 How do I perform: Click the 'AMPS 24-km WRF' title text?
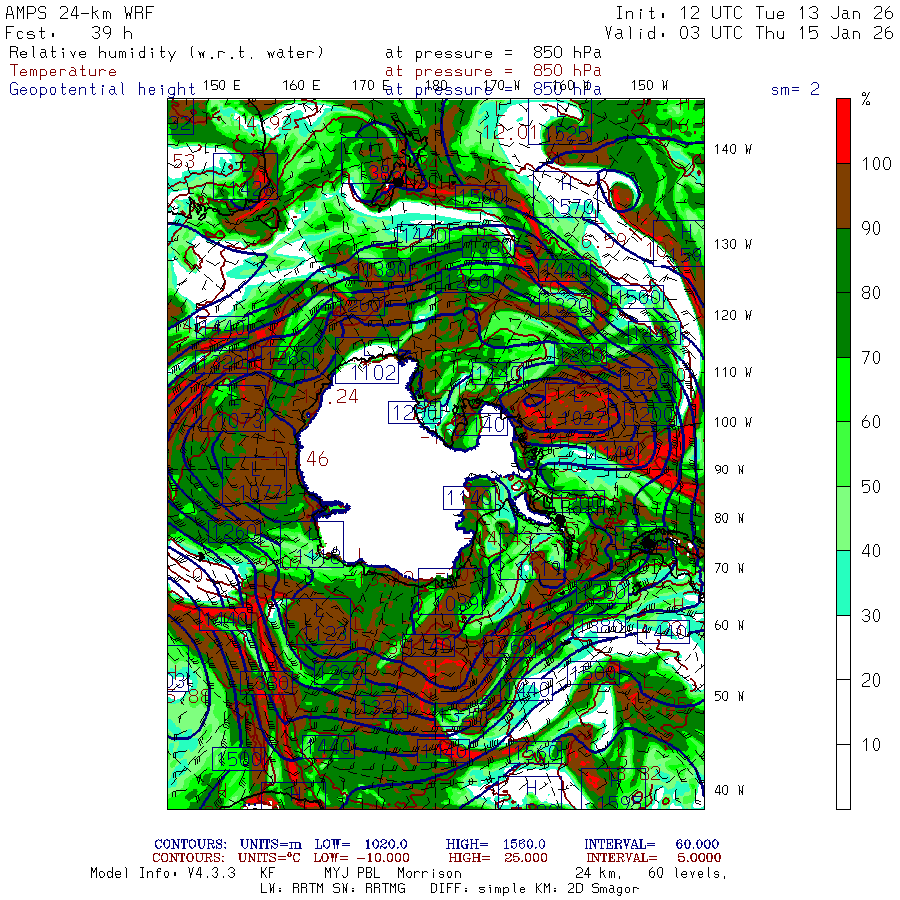click(x=80, y=13)
